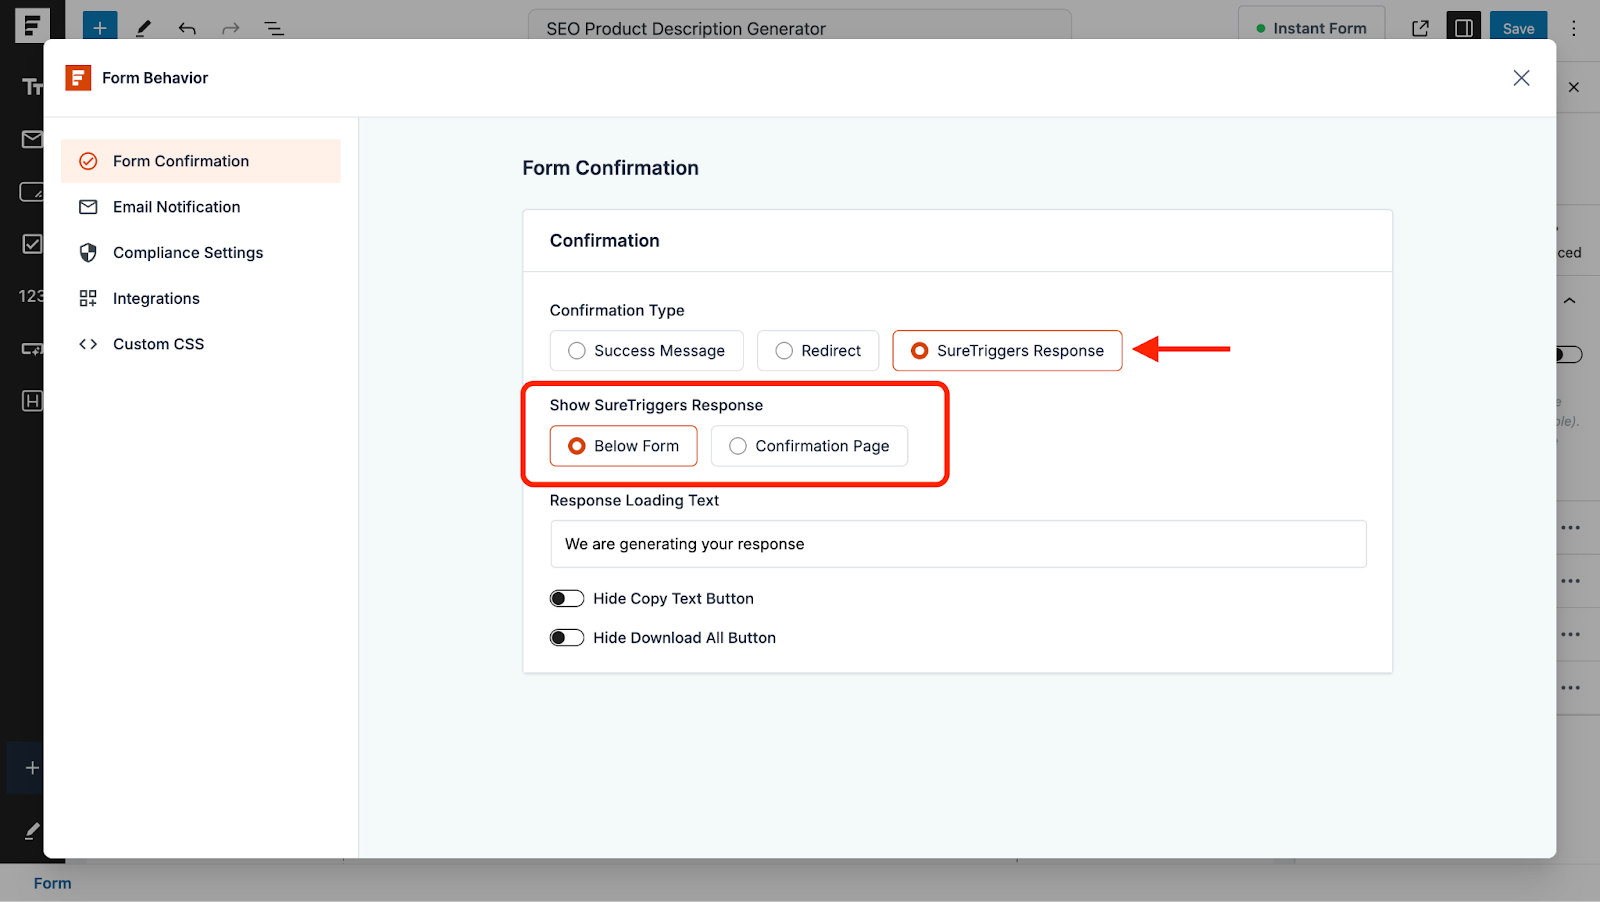Screen dimensions: 1600x902
Task: Click the Save button
Action: click(1518, 27)
